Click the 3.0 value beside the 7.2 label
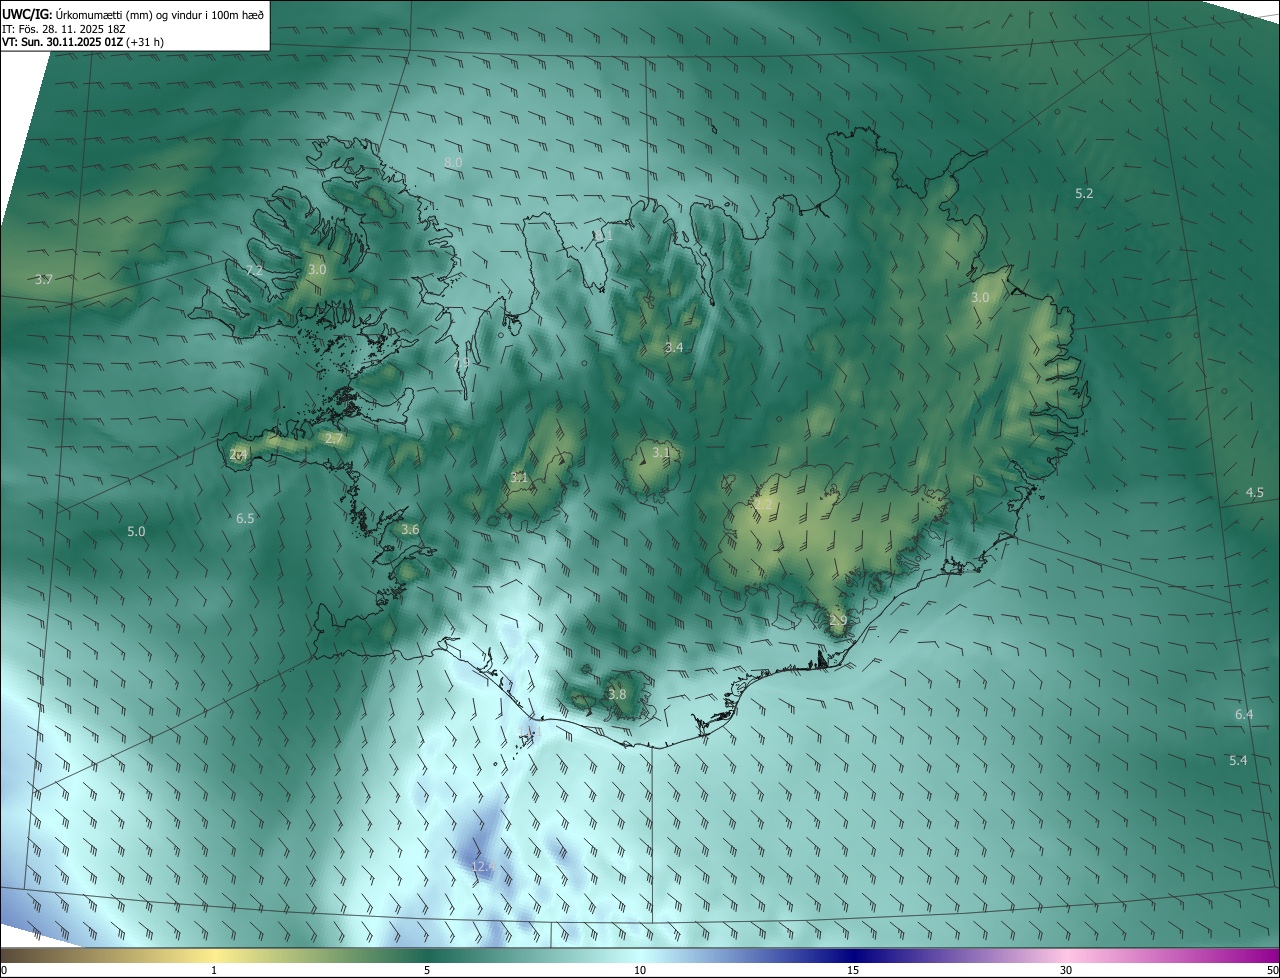The image size is (1280, 978). point(317,270)
